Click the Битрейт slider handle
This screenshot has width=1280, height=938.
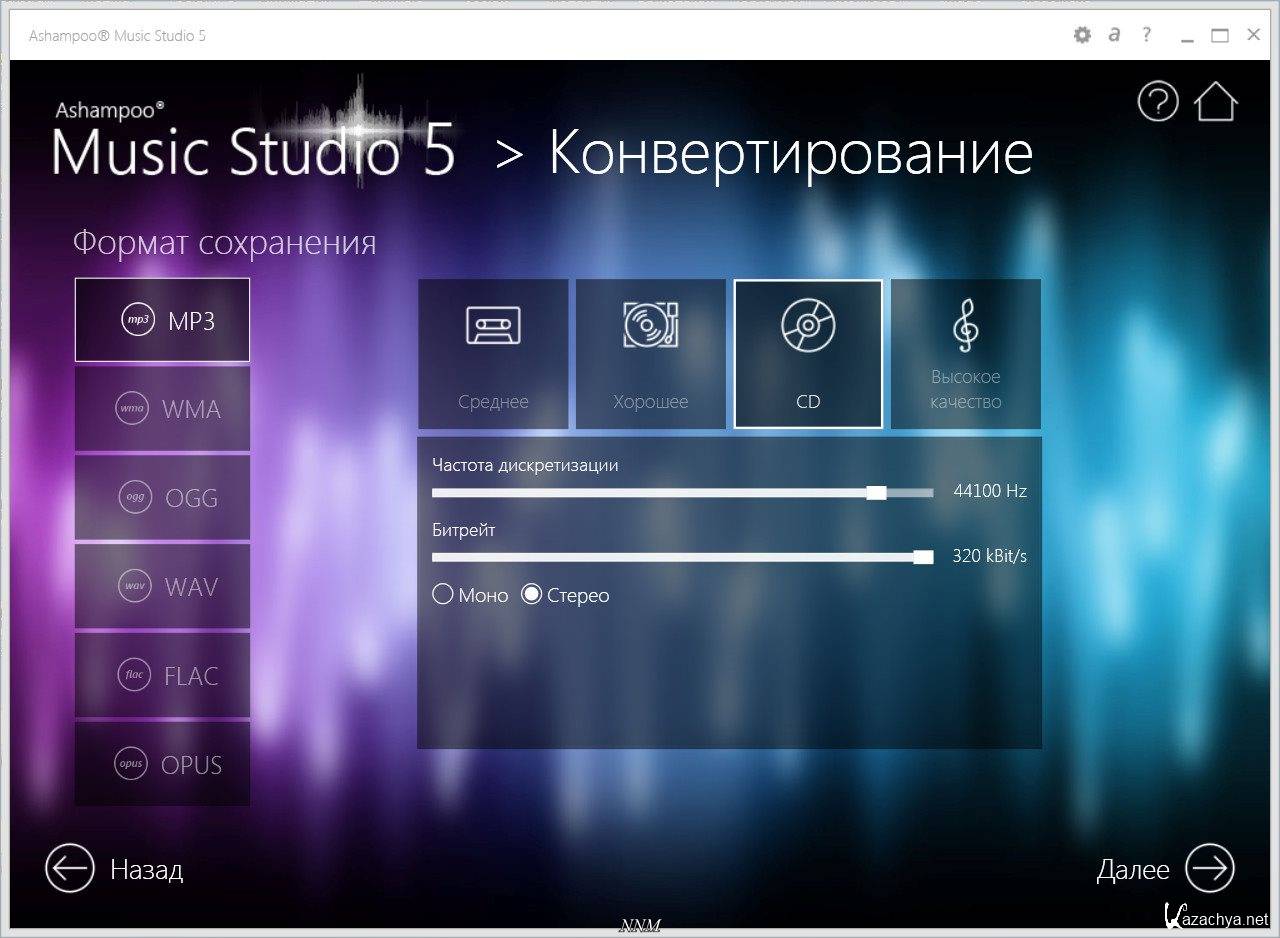click(x=923, y=557)
